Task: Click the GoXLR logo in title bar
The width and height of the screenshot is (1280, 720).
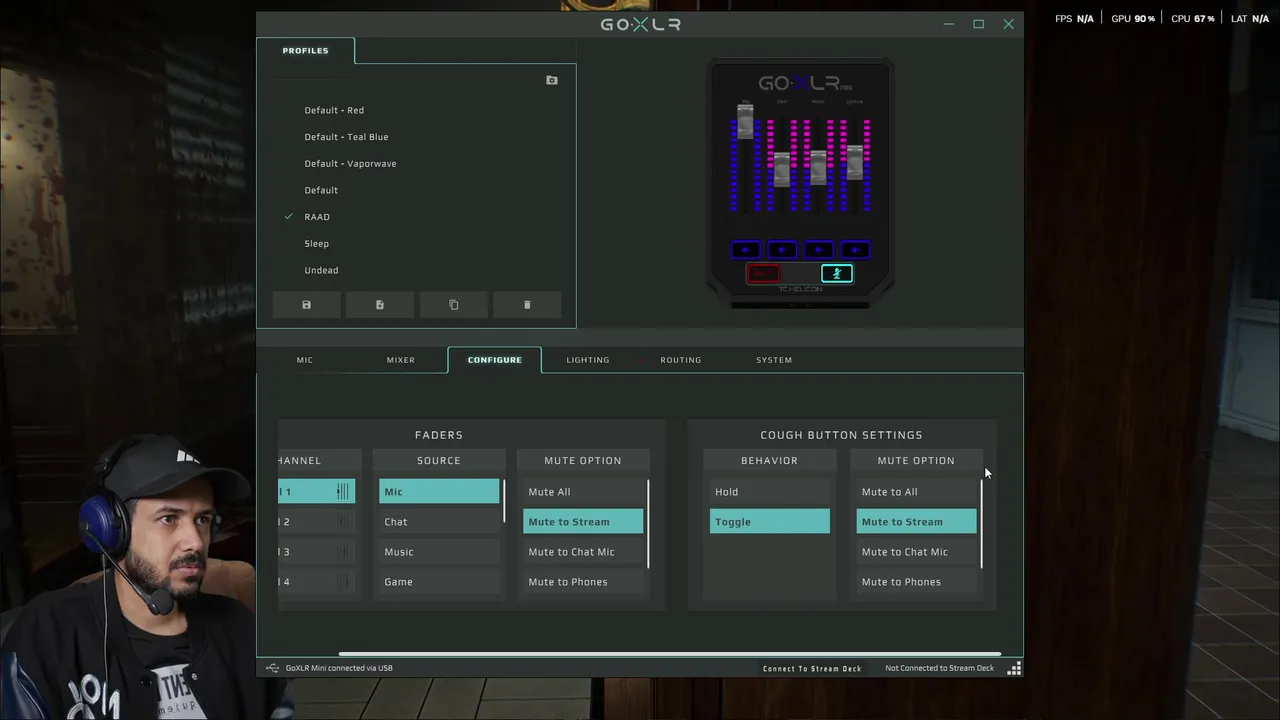Action: (640, 24)
